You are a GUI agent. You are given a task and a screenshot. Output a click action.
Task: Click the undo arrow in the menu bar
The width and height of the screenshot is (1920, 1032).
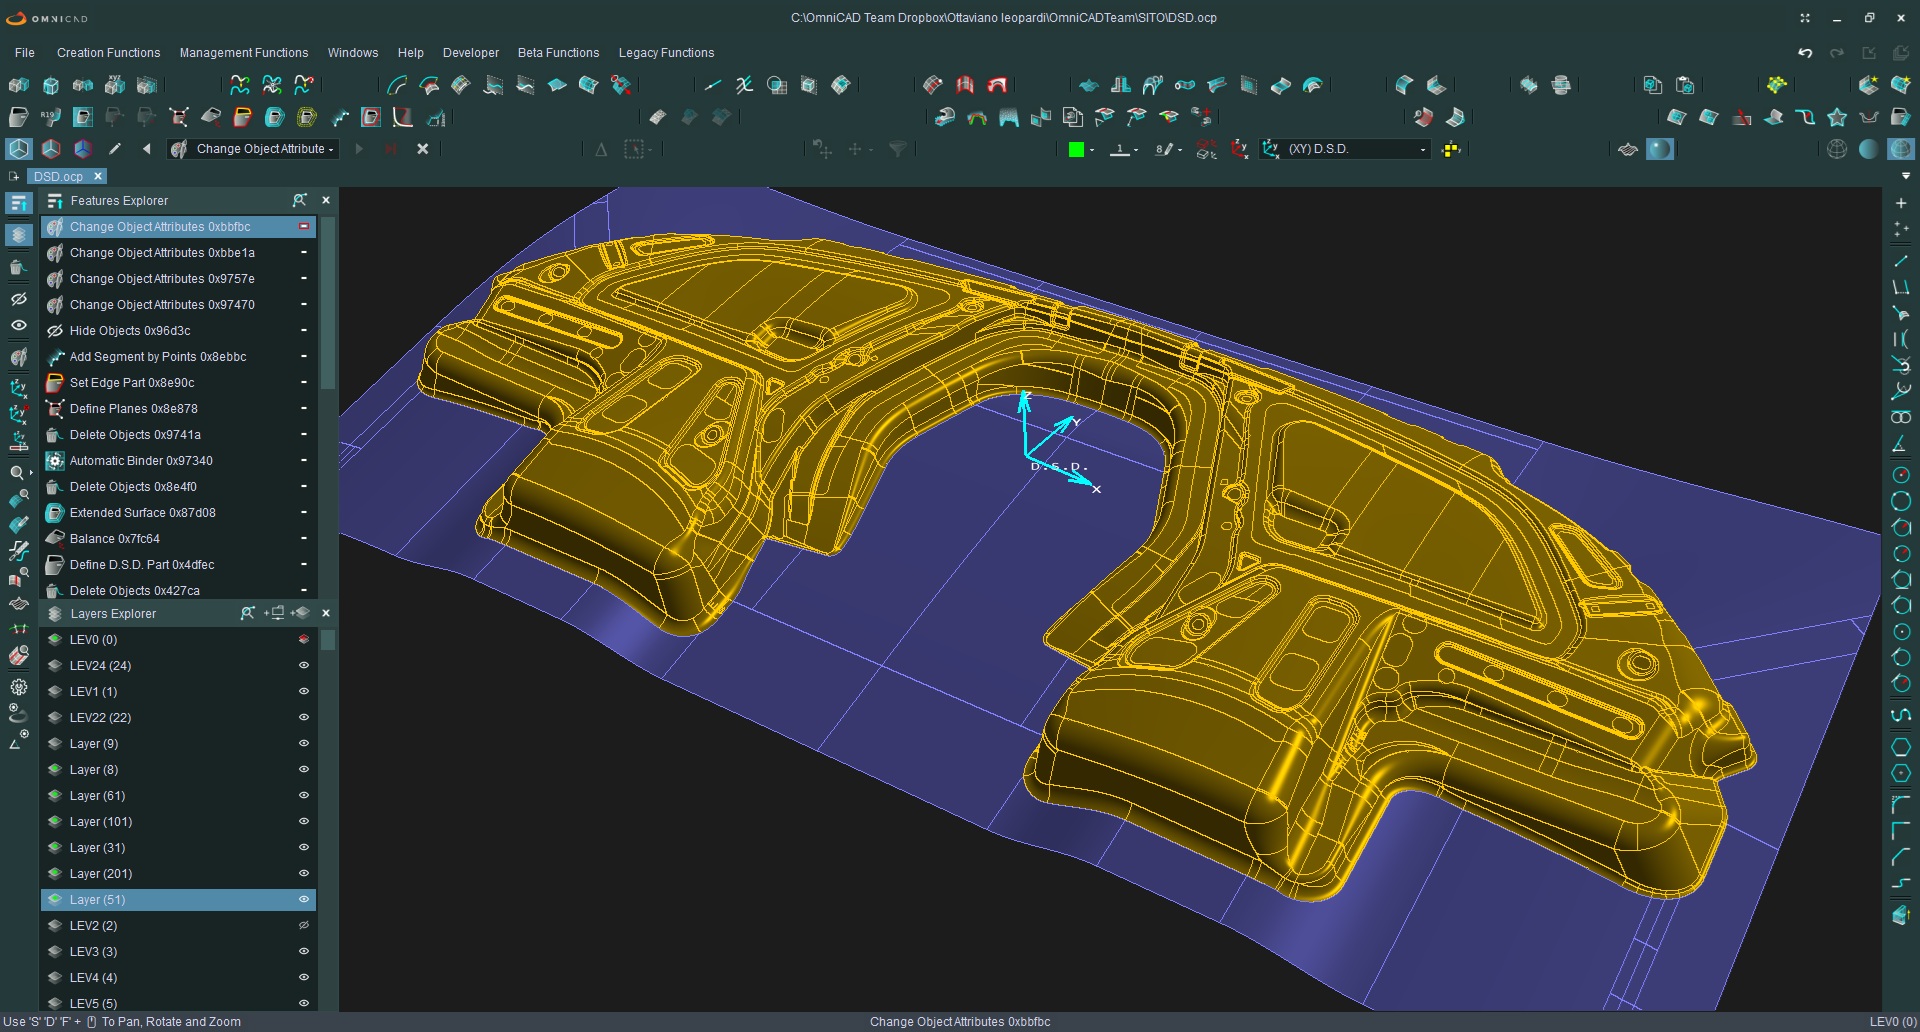pyautogui.click(x=1805, y=53)
